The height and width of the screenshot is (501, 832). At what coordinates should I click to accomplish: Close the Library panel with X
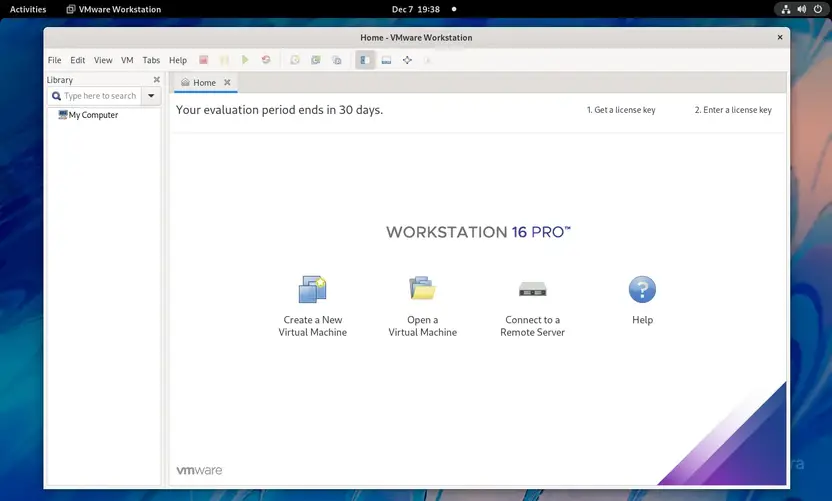pyautogui.click(x=157, y=80)
